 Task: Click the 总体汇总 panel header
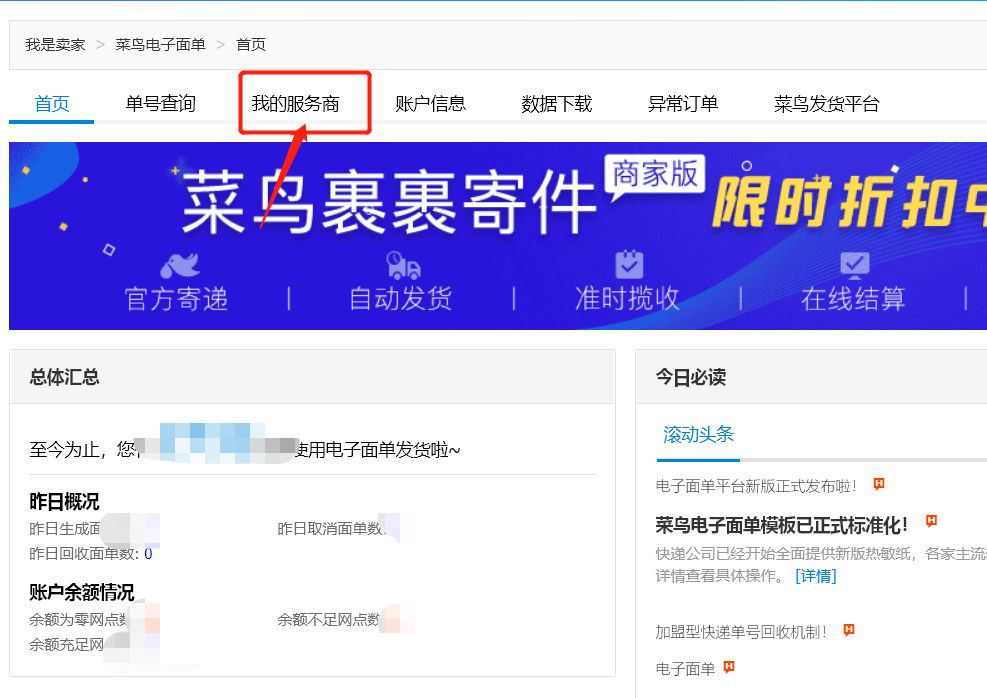[x=312, y=377]
